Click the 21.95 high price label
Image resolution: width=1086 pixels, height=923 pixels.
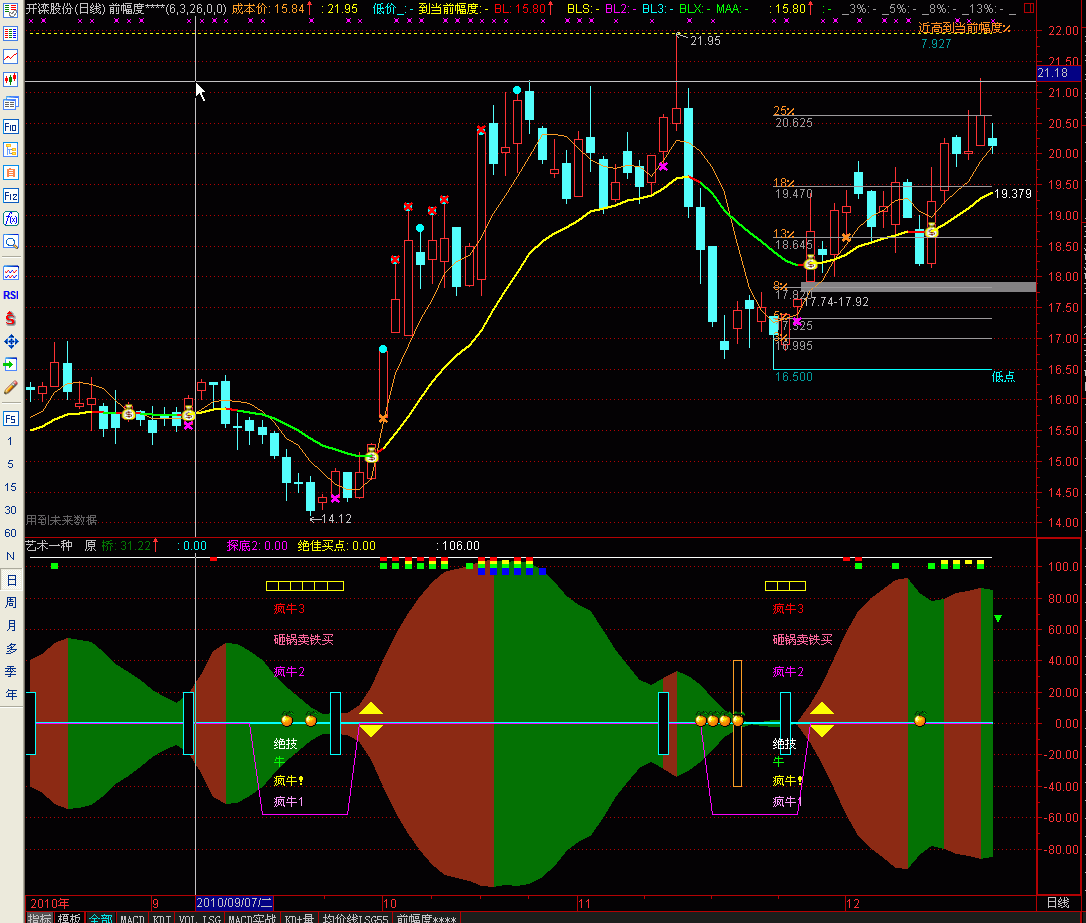coord(705,41)
